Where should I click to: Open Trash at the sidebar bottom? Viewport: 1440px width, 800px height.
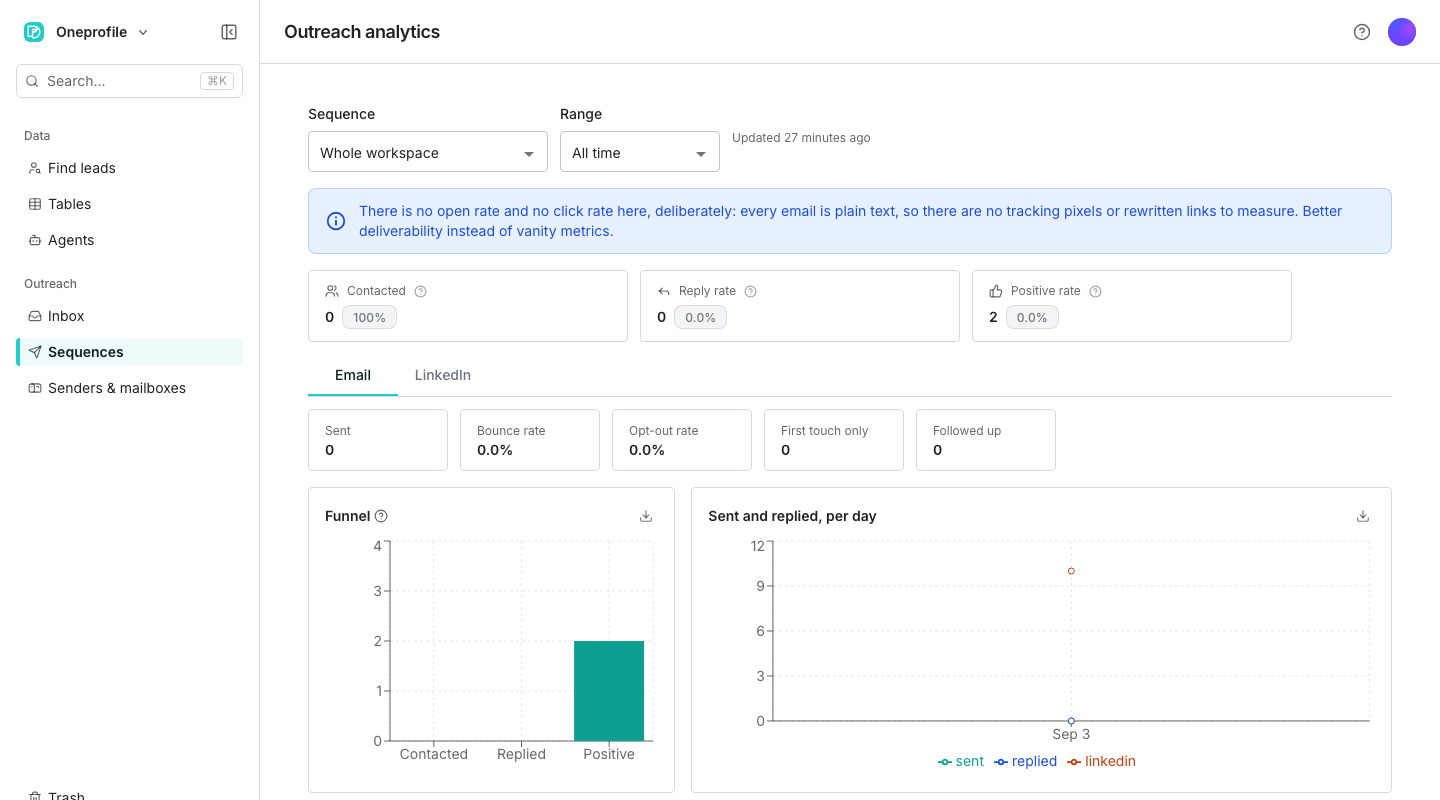(129, 795)
